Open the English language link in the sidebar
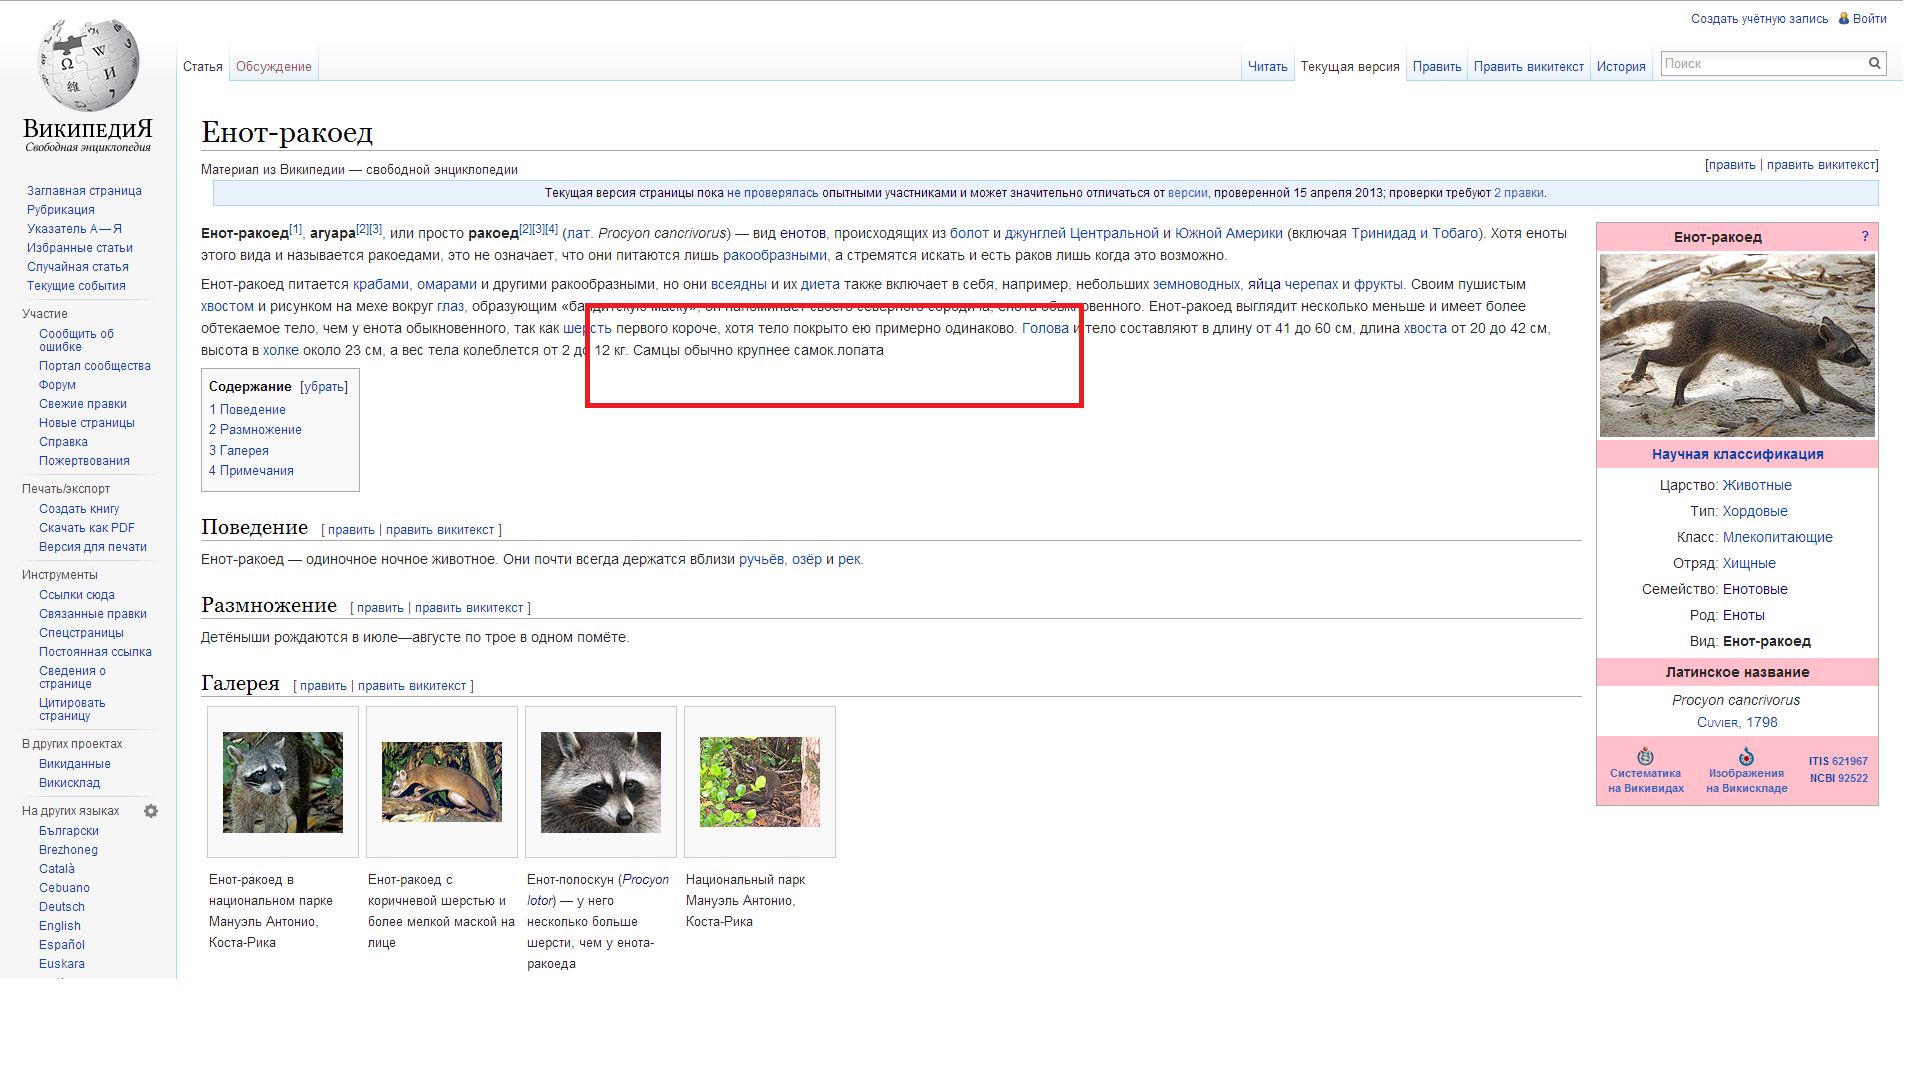 60,925
